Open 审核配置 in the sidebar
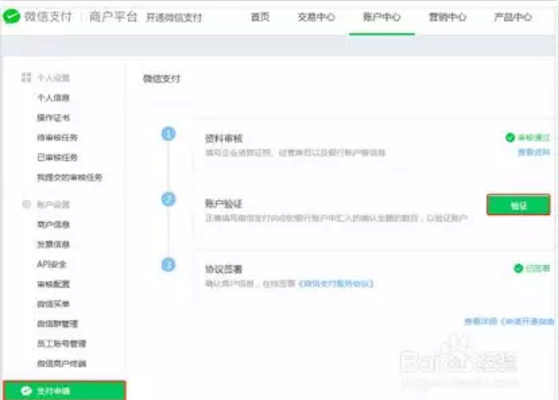This screenshot has height=400, width=559. point(53,284)
